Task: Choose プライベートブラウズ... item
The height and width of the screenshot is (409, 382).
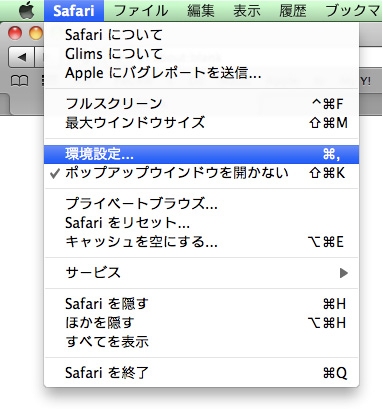Action: pos(201,203)
